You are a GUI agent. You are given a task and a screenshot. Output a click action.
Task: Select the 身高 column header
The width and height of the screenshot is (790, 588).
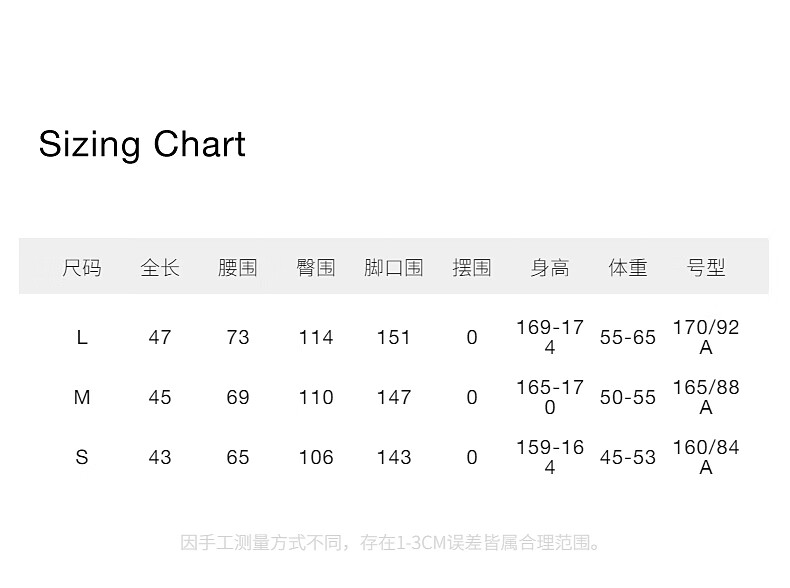[x=550, y=267]
